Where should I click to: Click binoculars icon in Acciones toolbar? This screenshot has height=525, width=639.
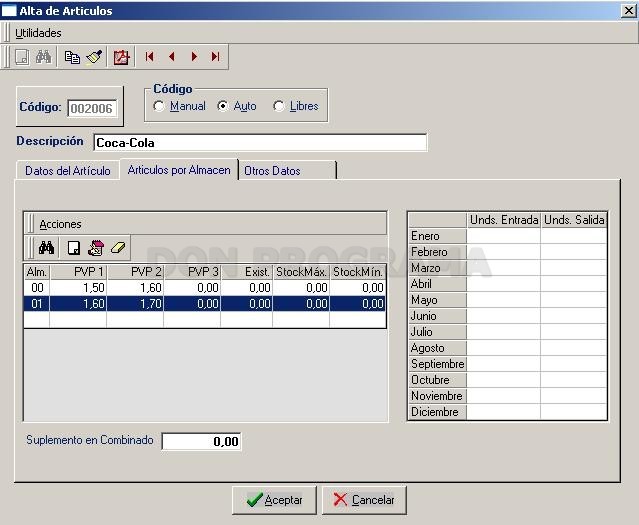pyautogui.click(x=46, y=247)
